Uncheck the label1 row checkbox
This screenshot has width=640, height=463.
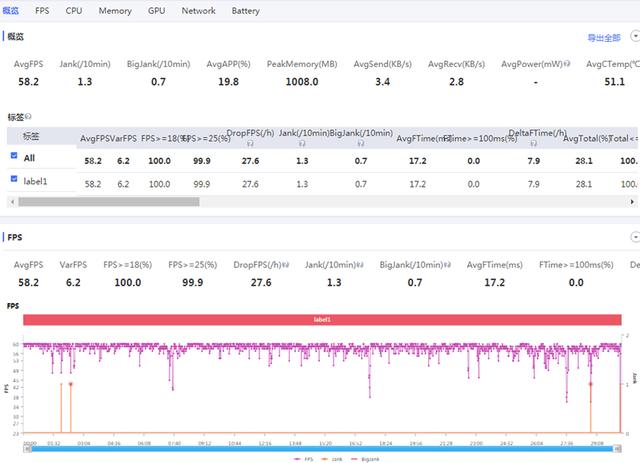point(13,179)
